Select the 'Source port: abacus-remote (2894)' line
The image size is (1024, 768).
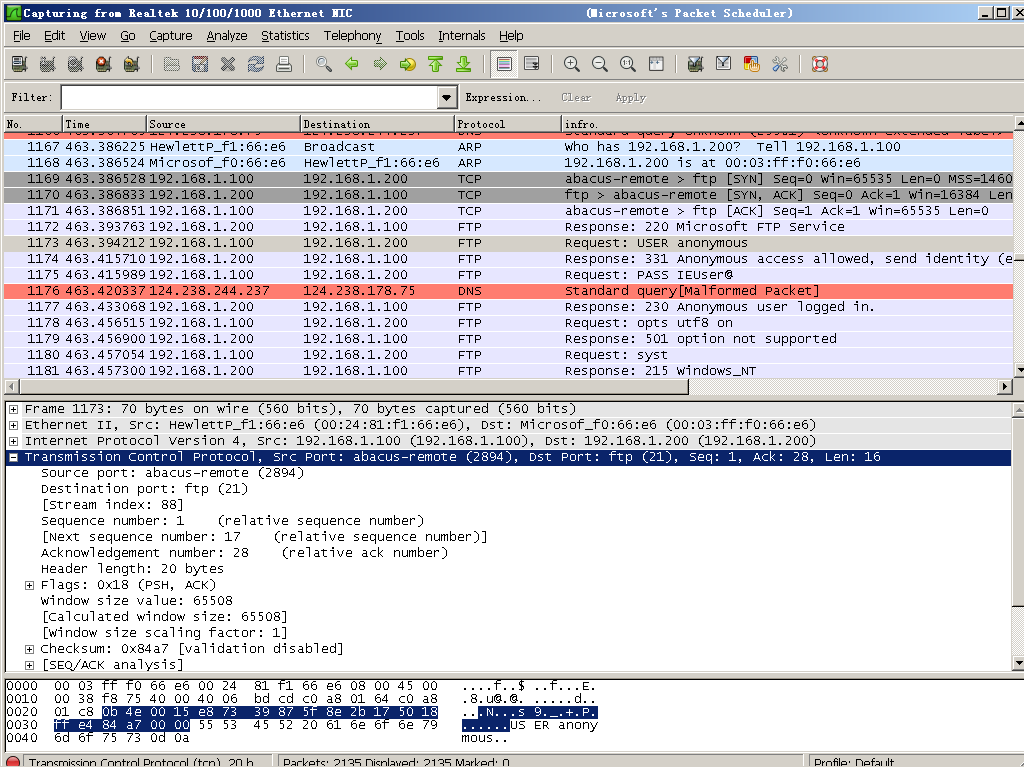pyautogui.click(x=172, y=473)
